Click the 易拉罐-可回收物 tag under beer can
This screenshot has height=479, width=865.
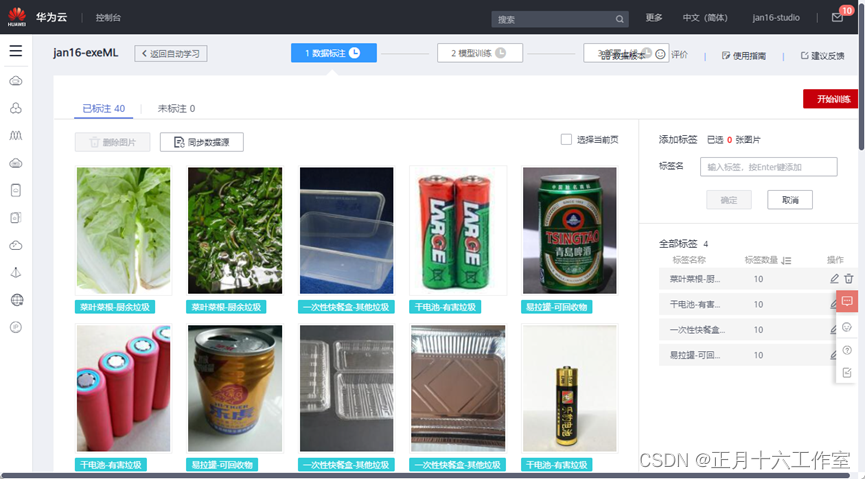557,307
